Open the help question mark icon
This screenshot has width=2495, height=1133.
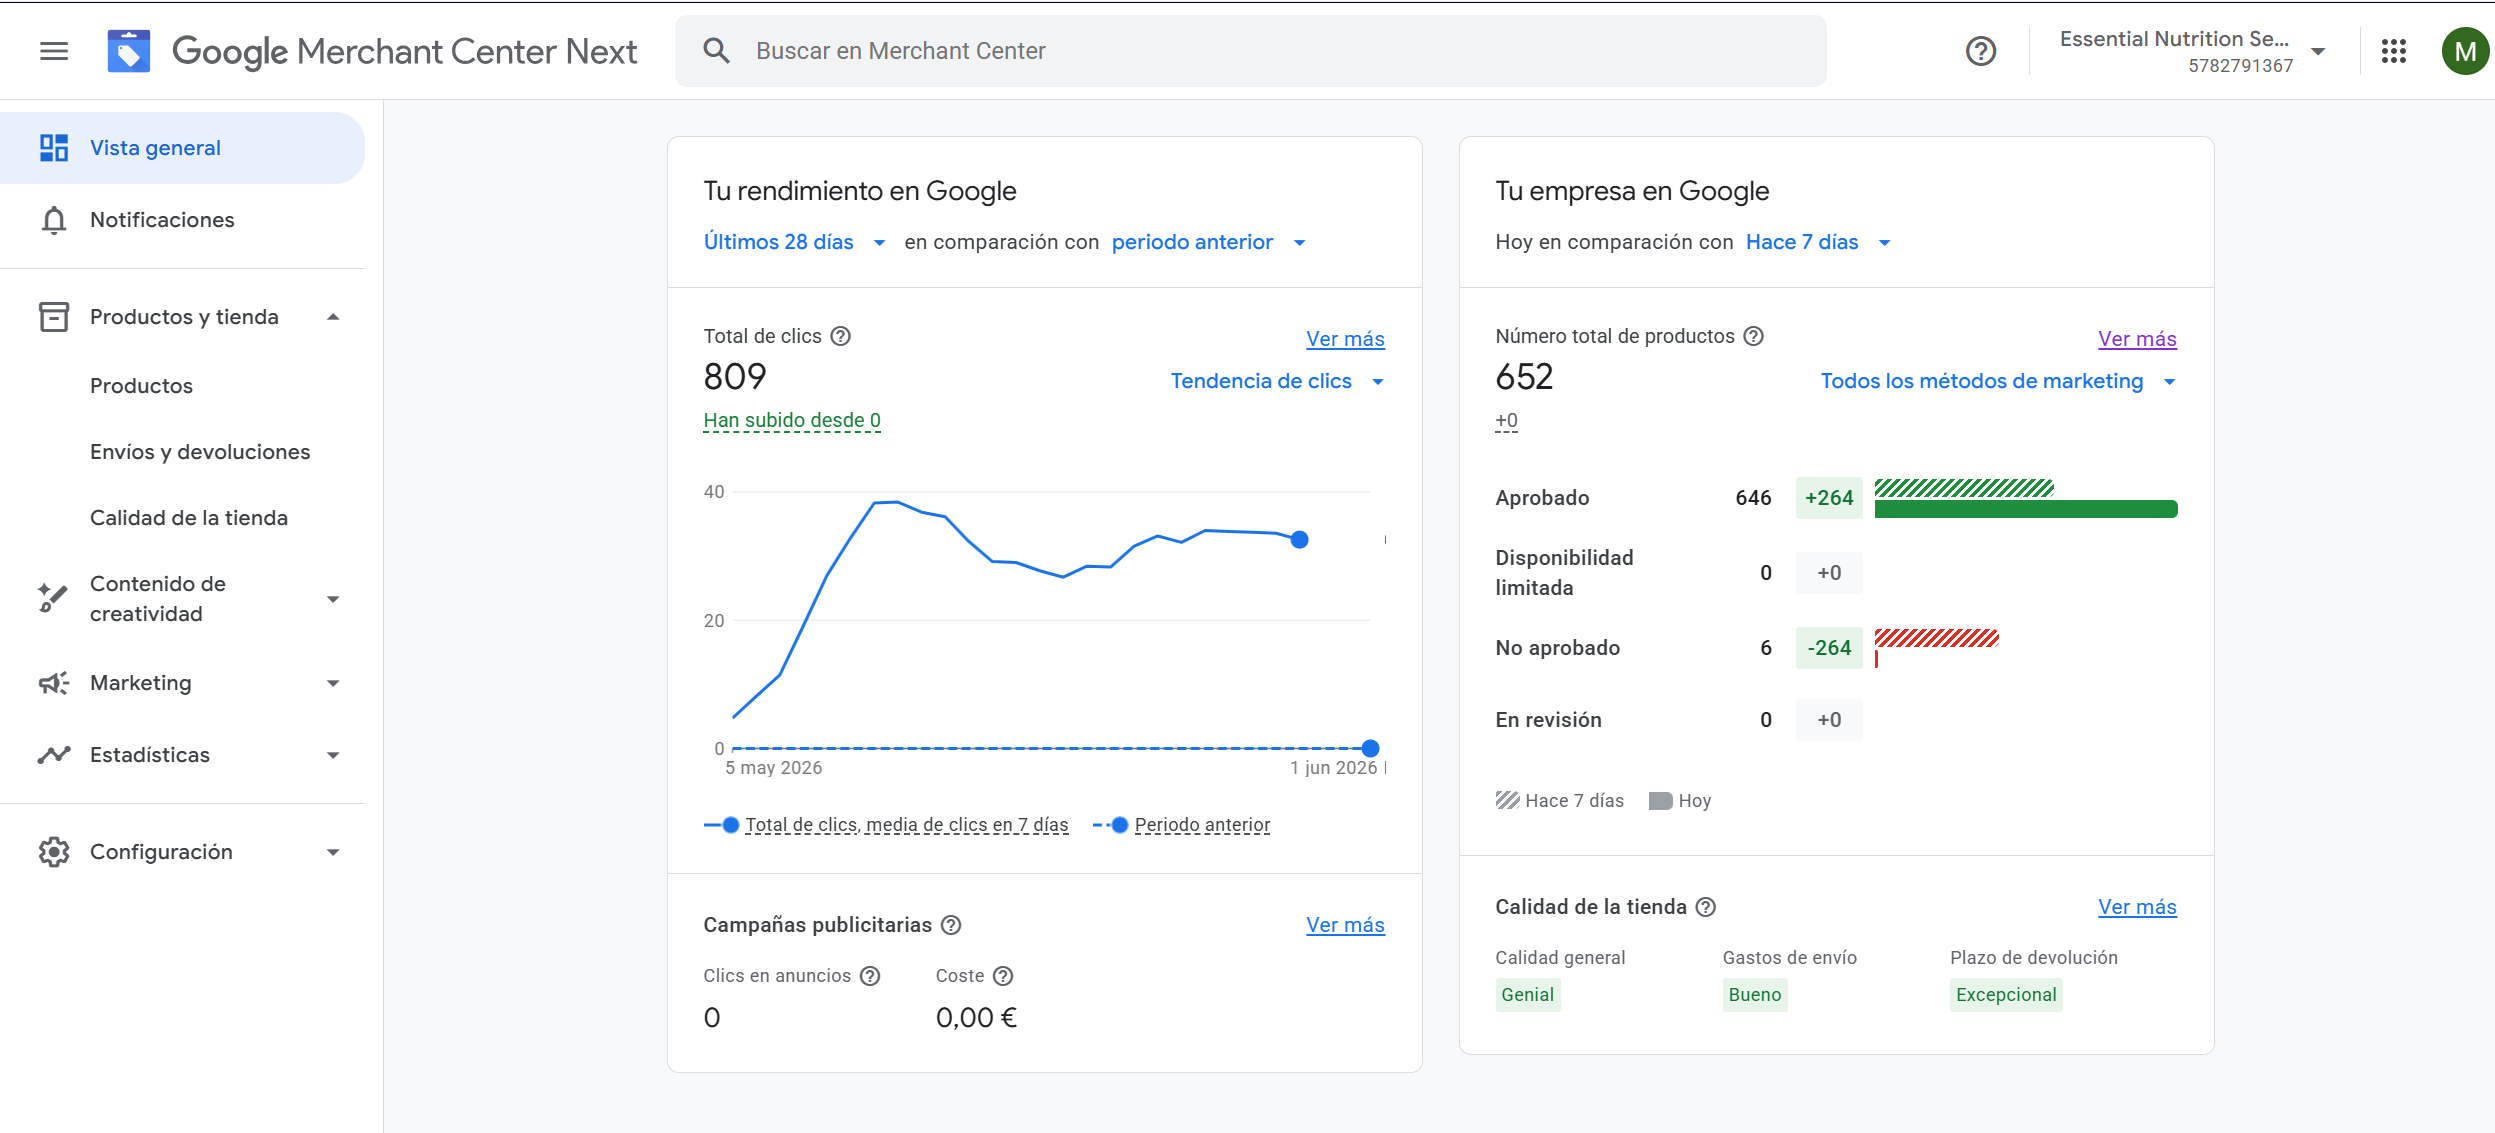coord(1980,51)
